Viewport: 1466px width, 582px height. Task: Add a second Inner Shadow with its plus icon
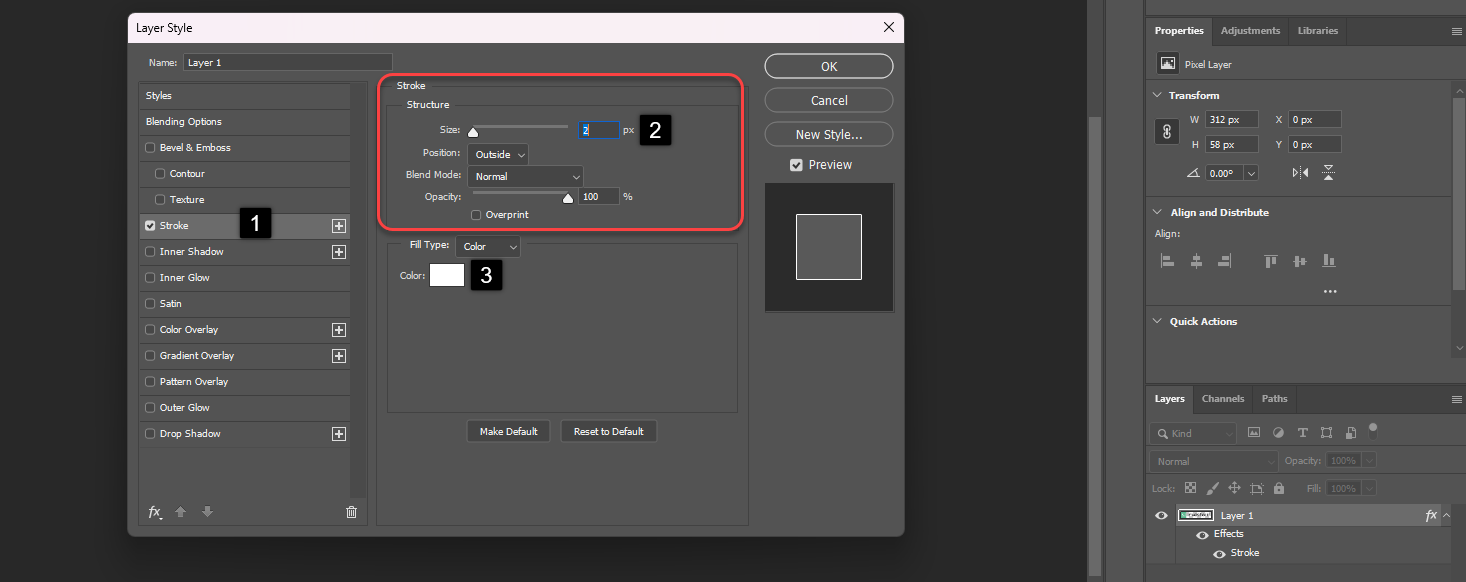point(339,251)
